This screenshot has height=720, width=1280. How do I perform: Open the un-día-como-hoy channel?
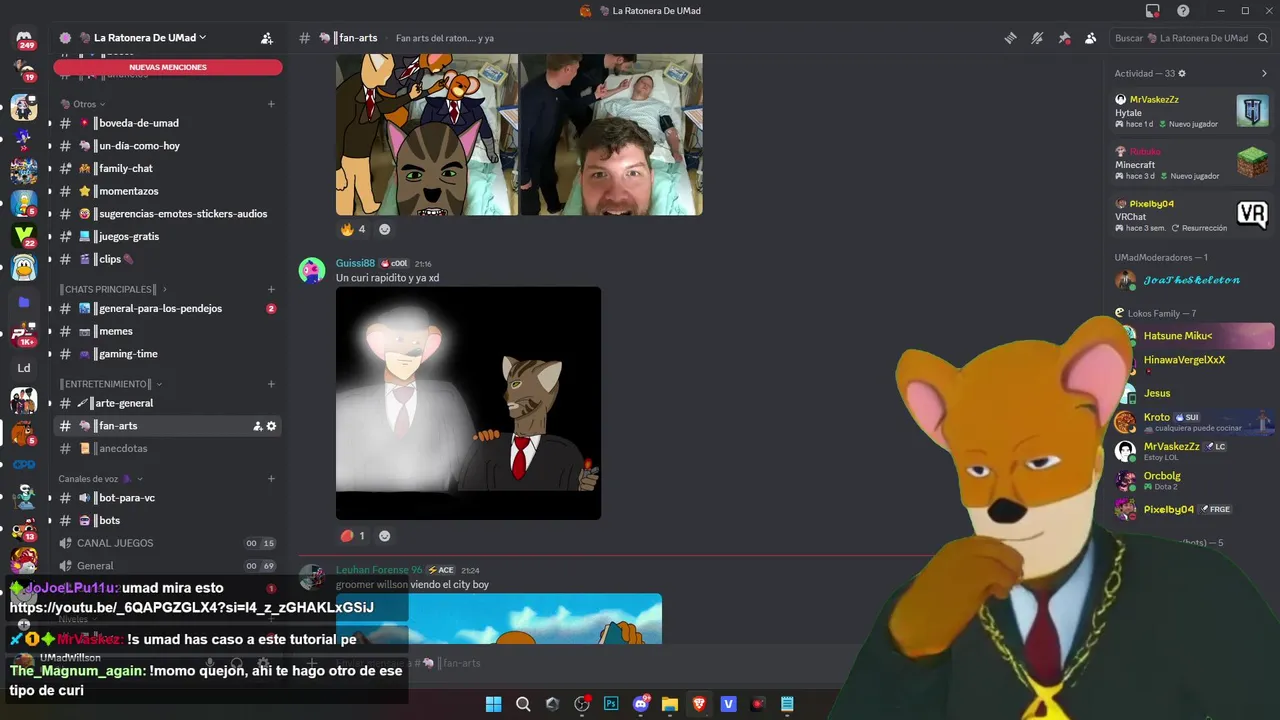(x=166, y=146)
